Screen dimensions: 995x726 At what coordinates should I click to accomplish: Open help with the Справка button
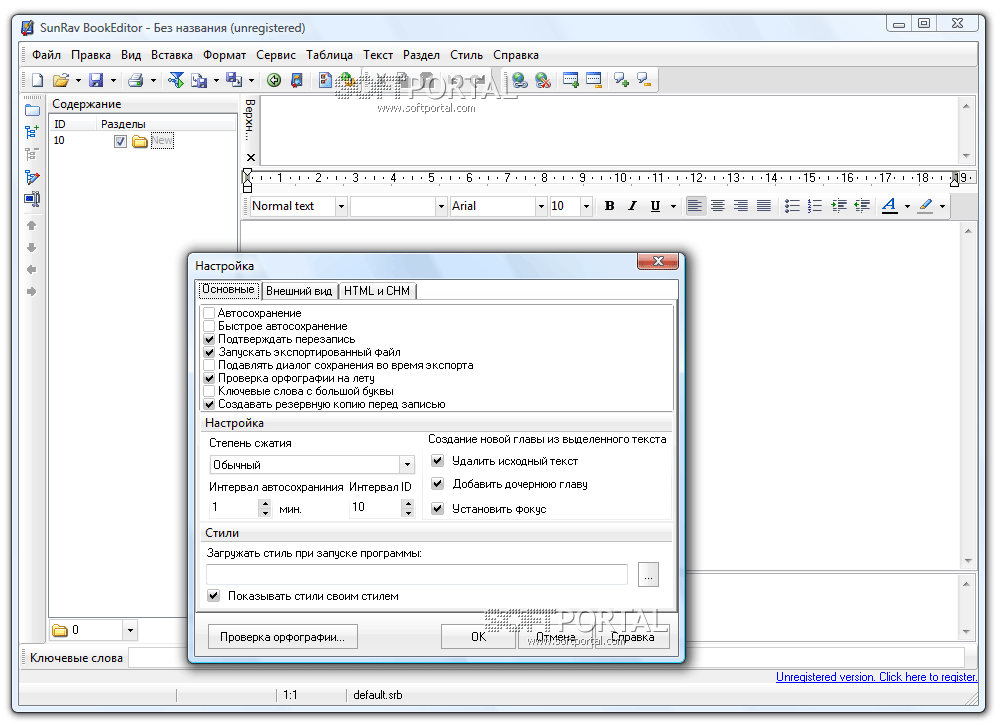pos(632,637)
